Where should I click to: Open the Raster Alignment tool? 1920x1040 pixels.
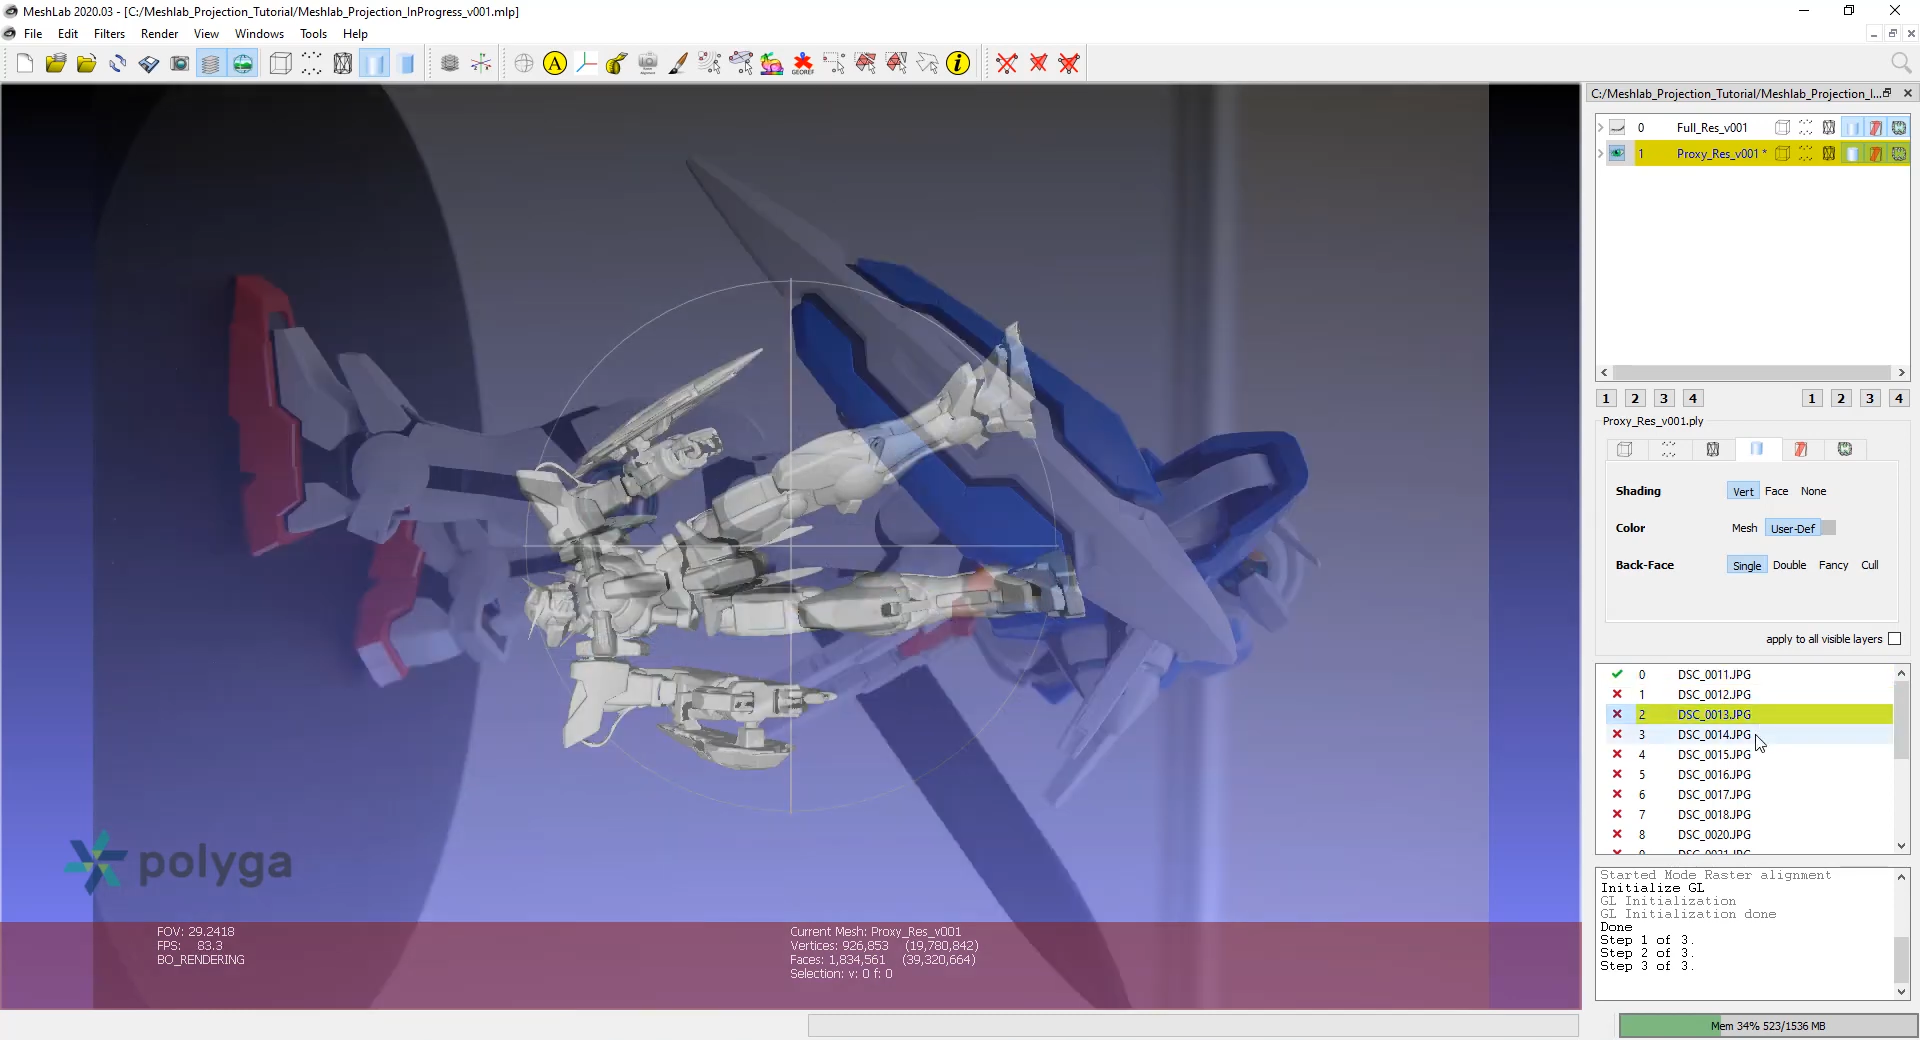pos(648,64)
